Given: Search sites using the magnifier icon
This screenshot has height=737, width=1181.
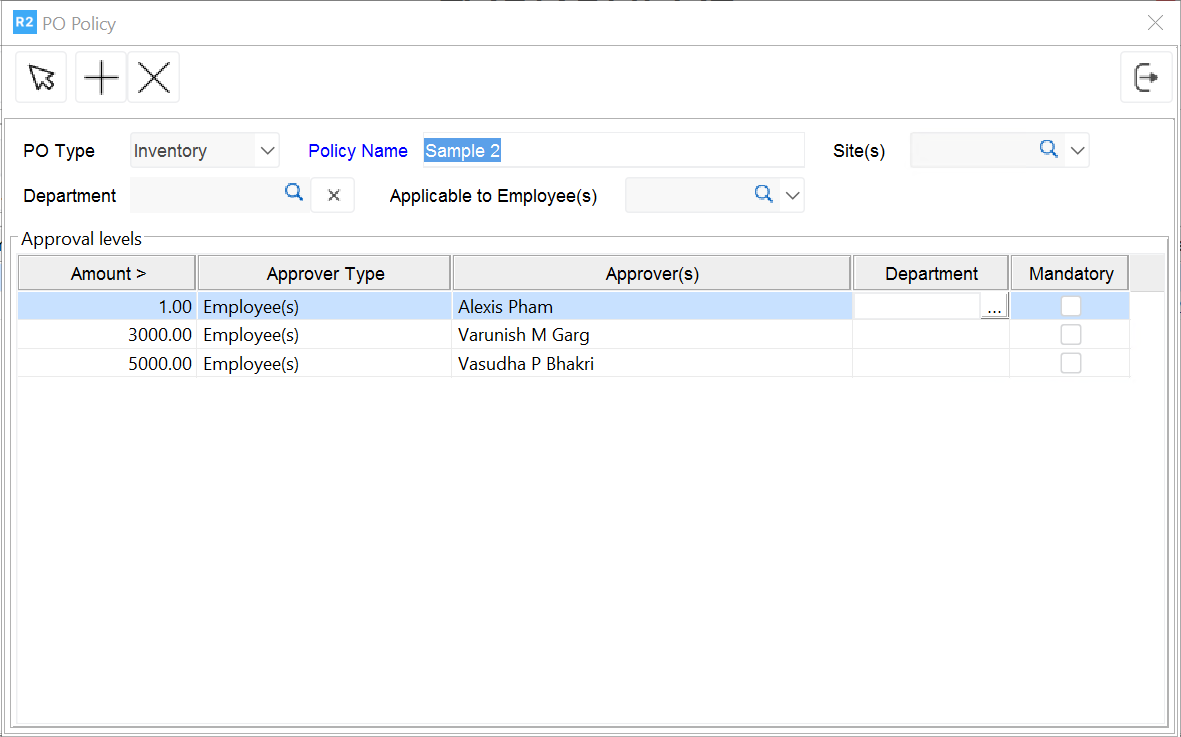Looking at the screenshot, I should (x=1048, y=149).
